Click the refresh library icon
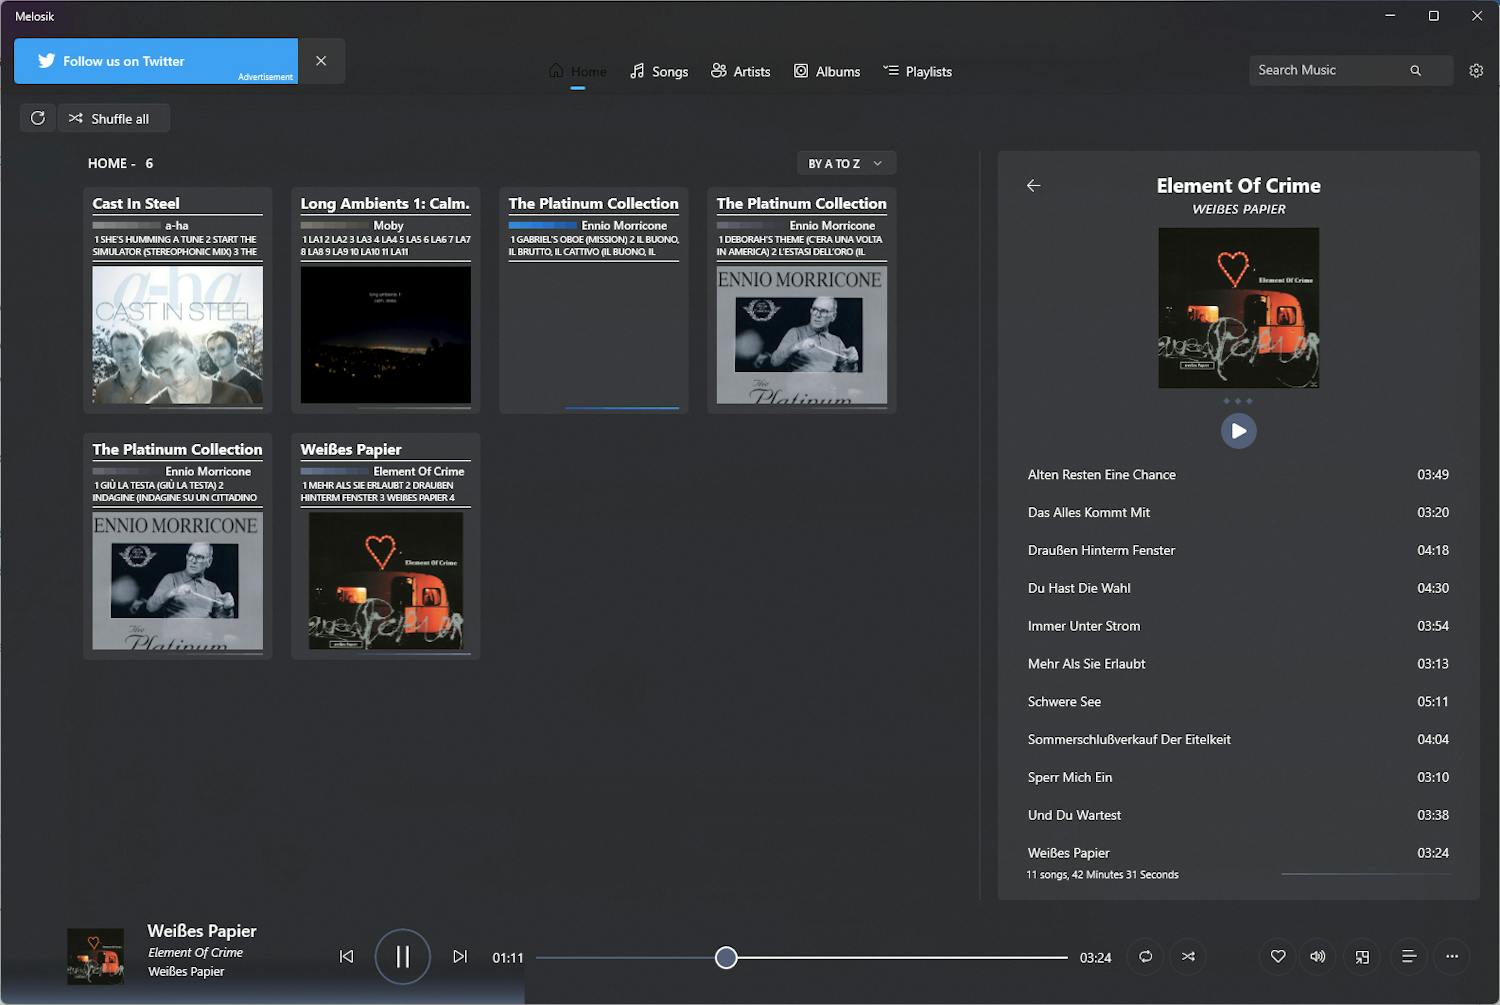The image size is (1500, 1005). [x=38, y=118]
